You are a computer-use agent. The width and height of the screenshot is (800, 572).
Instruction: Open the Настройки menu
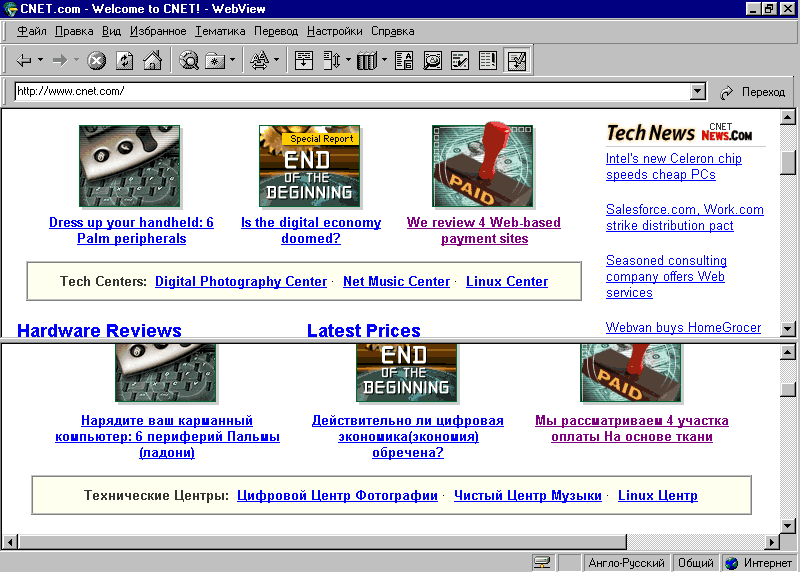pyautogui.click(x=334, y=31)
